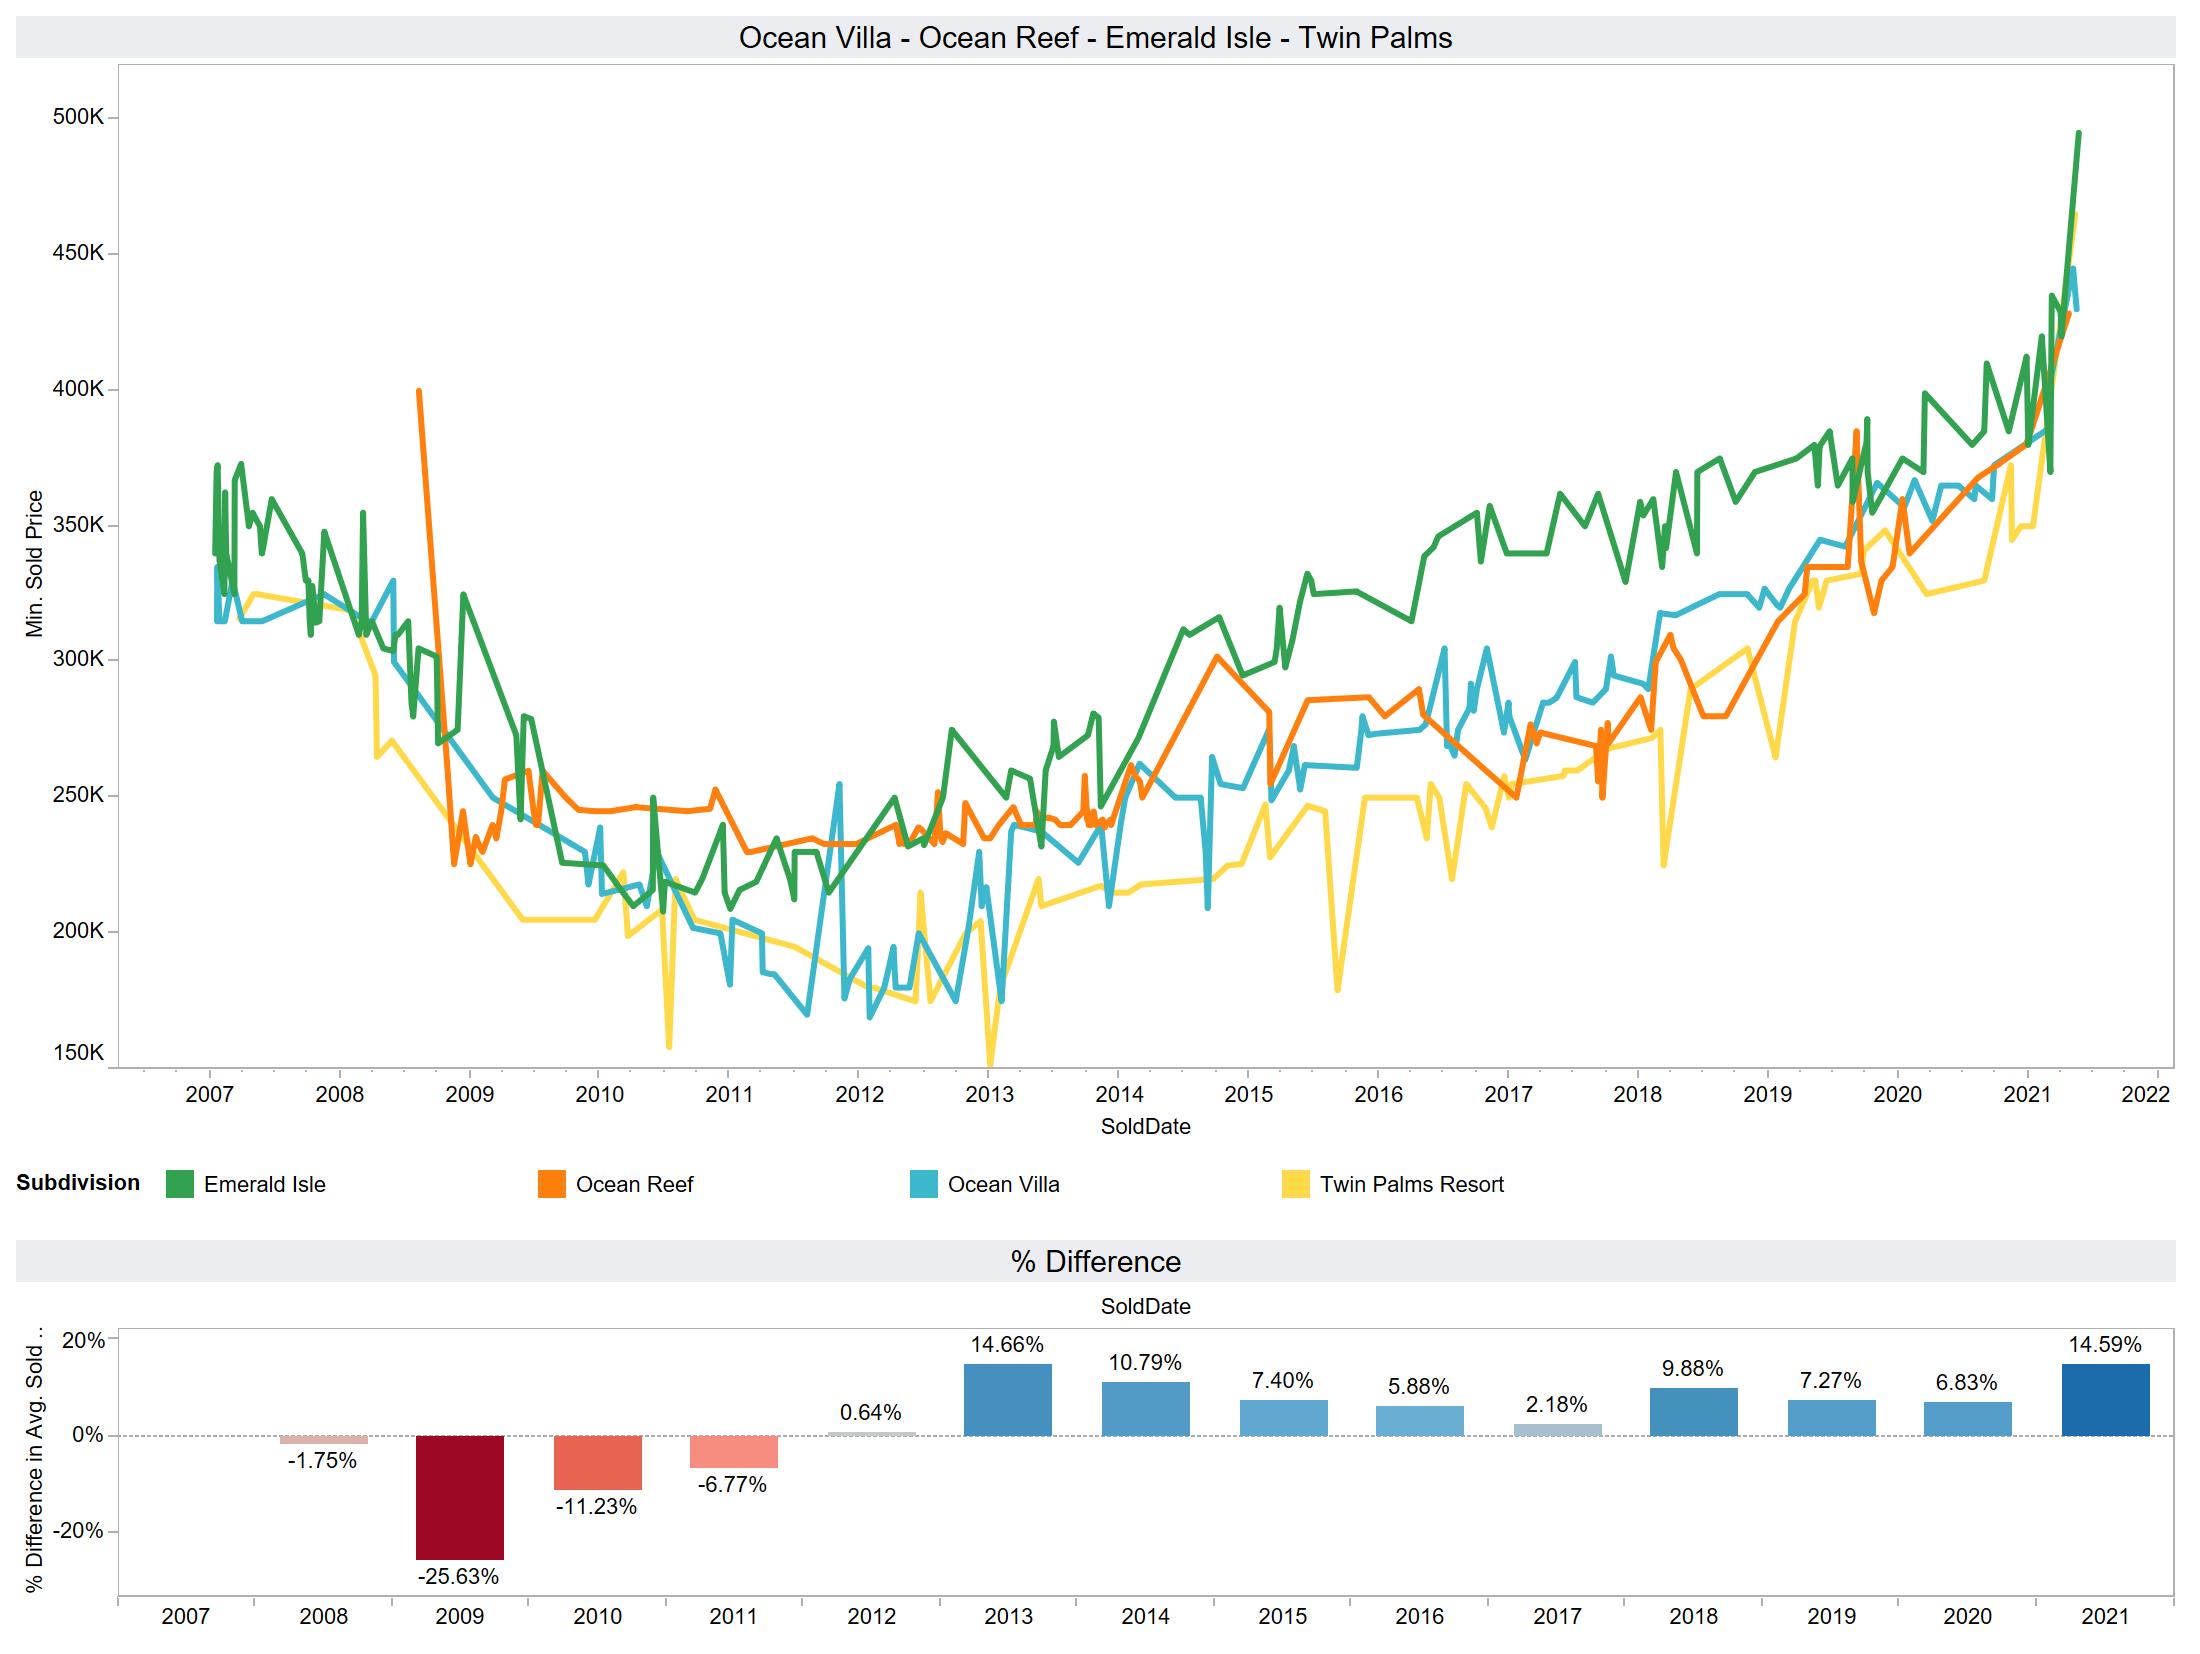
Task: Select the 2010 bar showing -11.23%
Action: [x=597, y=1463]
